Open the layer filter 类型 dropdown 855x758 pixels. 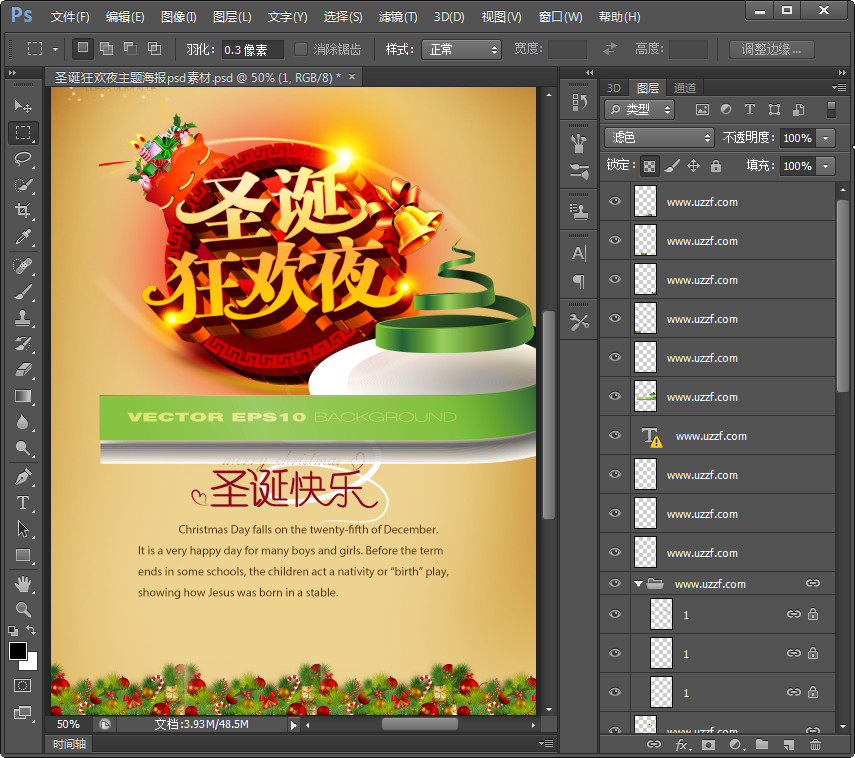[x=640, y=110]
